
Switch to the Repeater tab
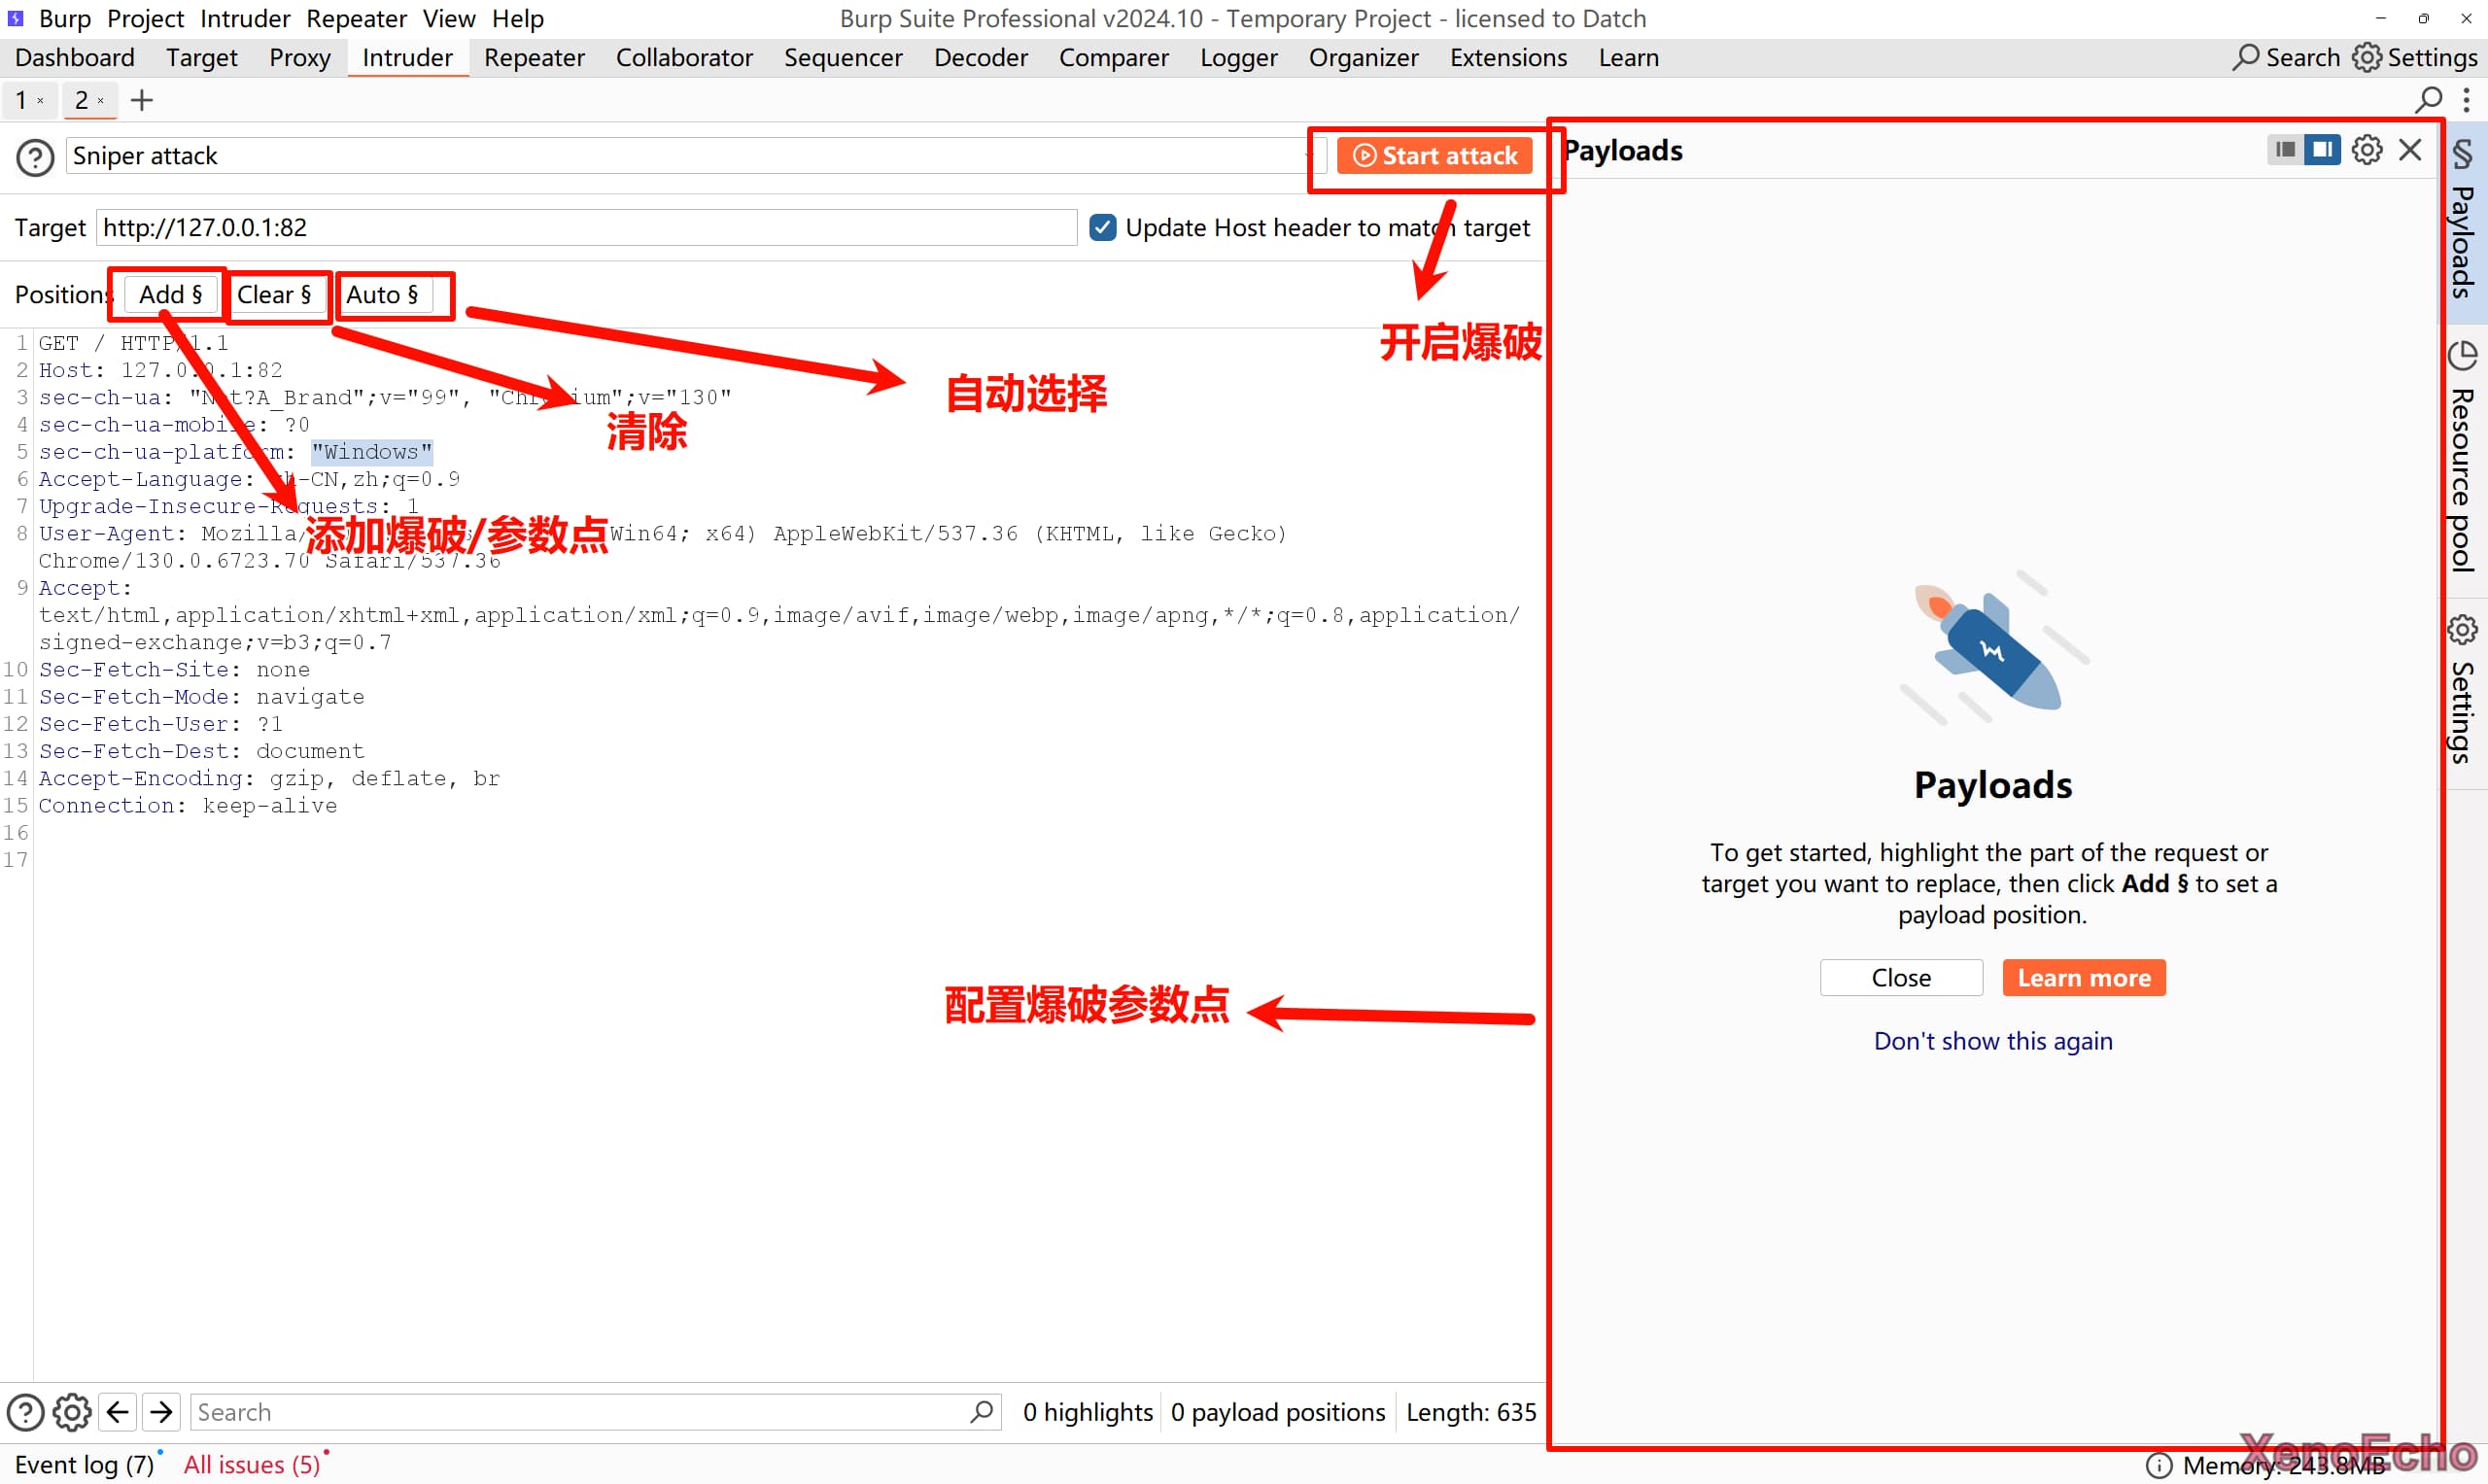tap(534, 58)
